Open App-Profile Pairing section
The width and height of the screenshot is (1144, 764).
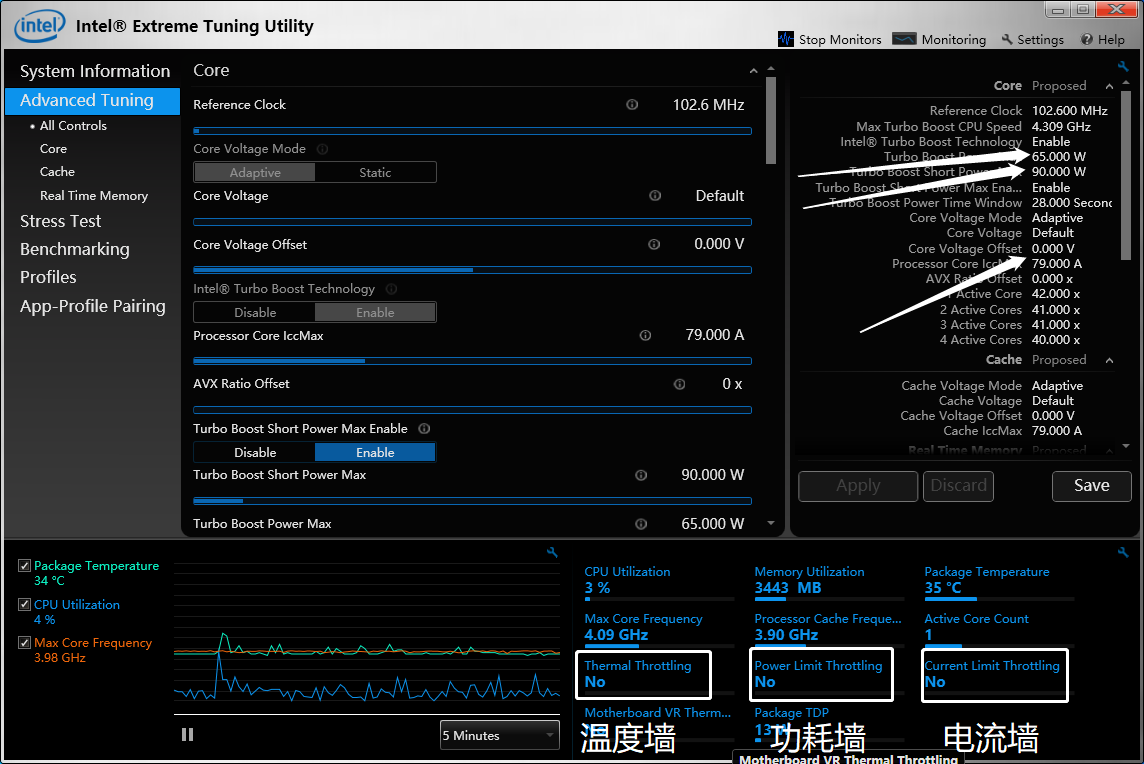pyautogui.click(x=93, y=306)
